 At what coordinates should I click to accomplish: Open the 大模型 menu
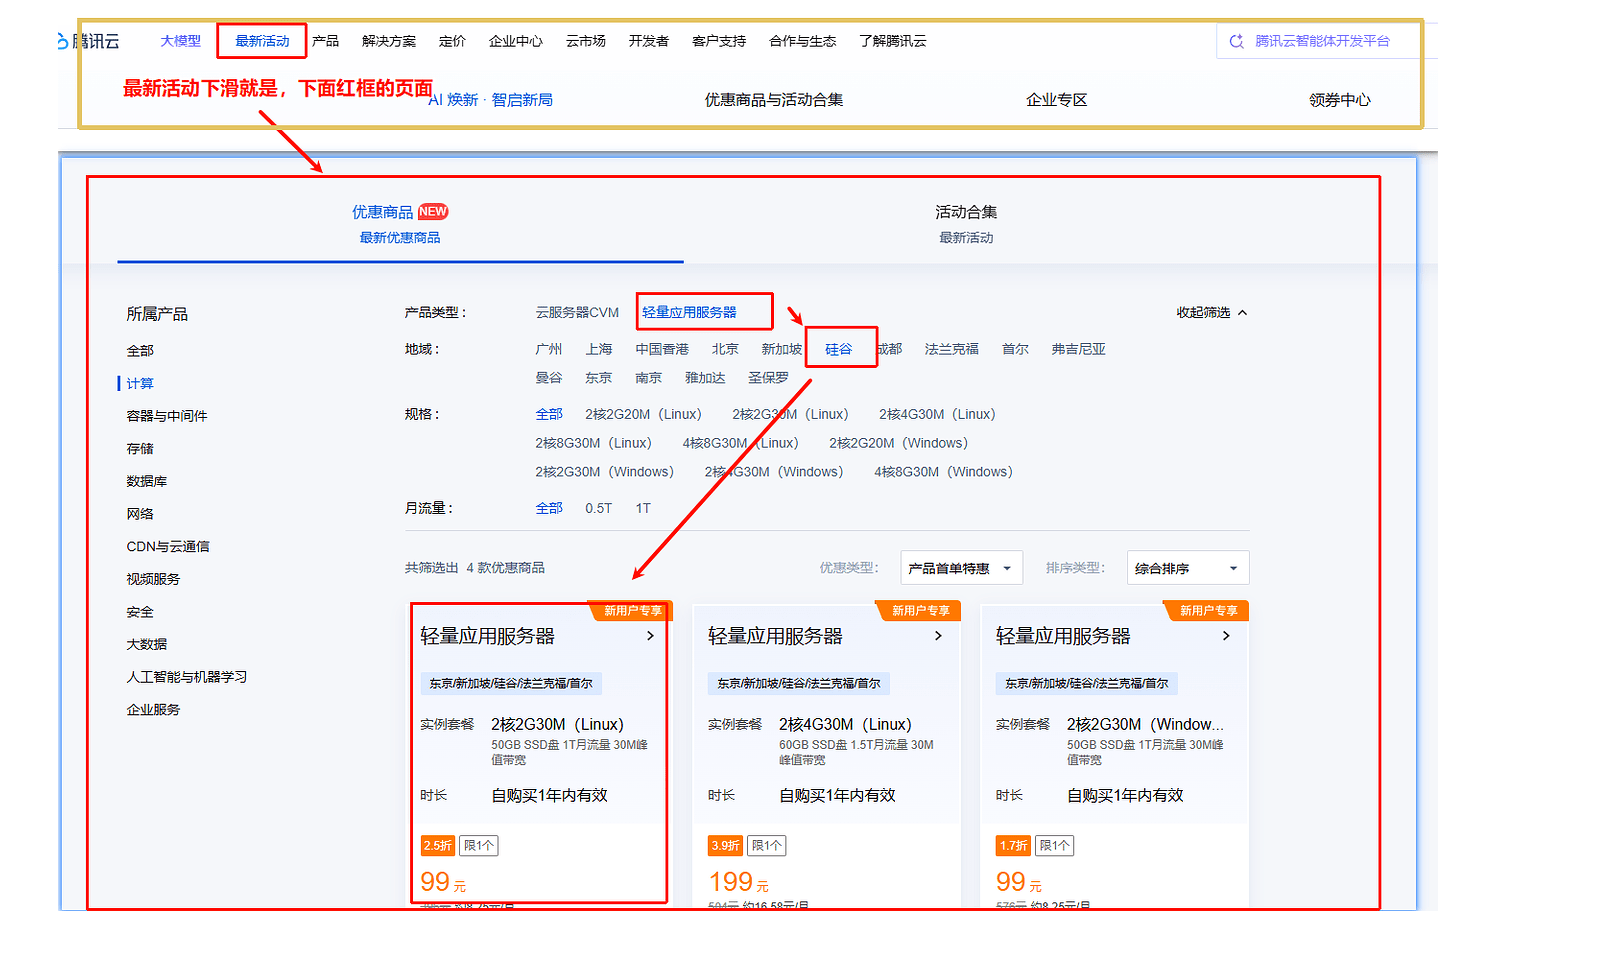pyautogui.click(x=181, y=41)
